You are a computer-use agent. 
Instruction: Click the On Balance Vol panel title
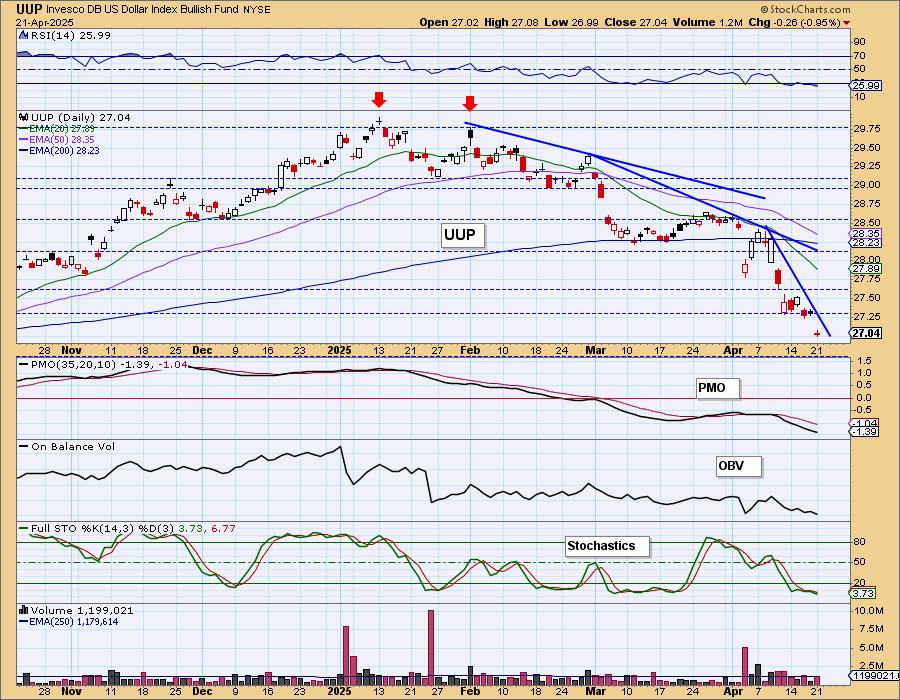point(73,446)
